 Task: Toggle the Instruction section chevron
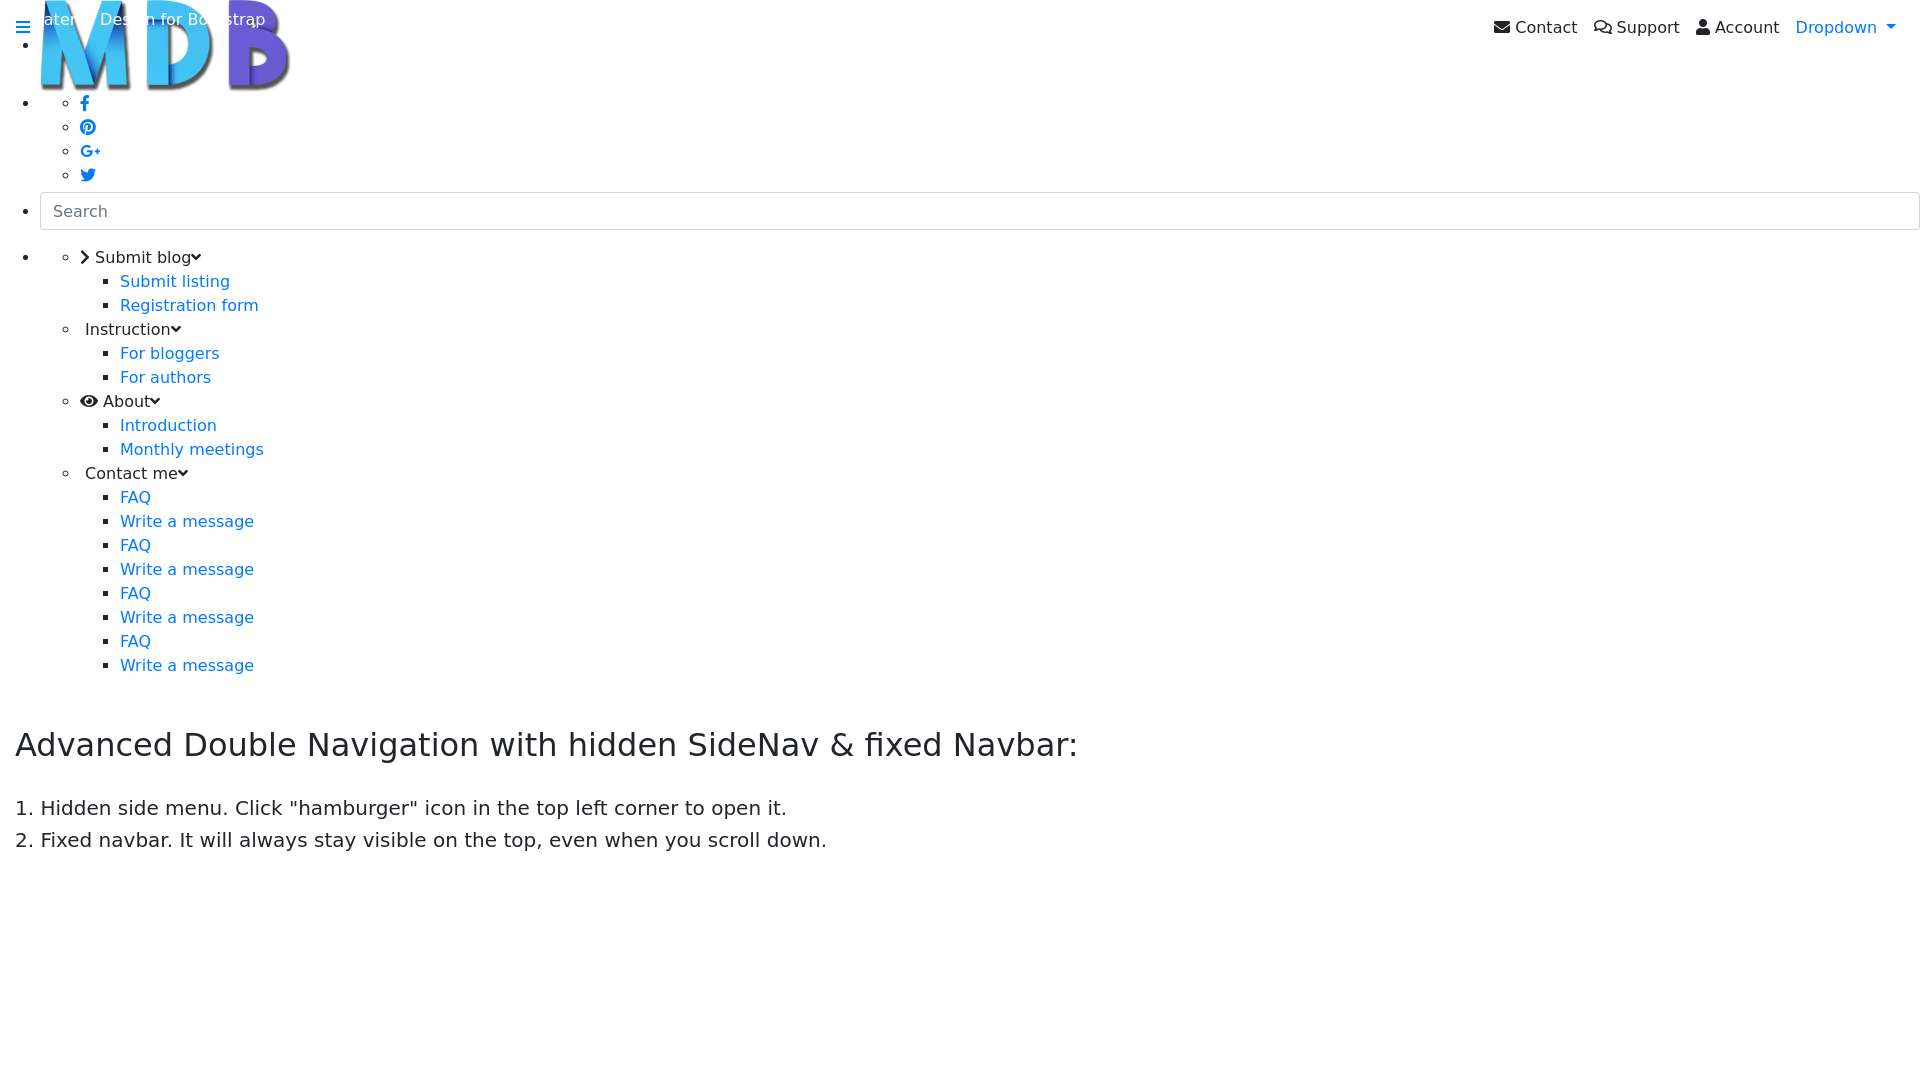[x=131, y=329]
